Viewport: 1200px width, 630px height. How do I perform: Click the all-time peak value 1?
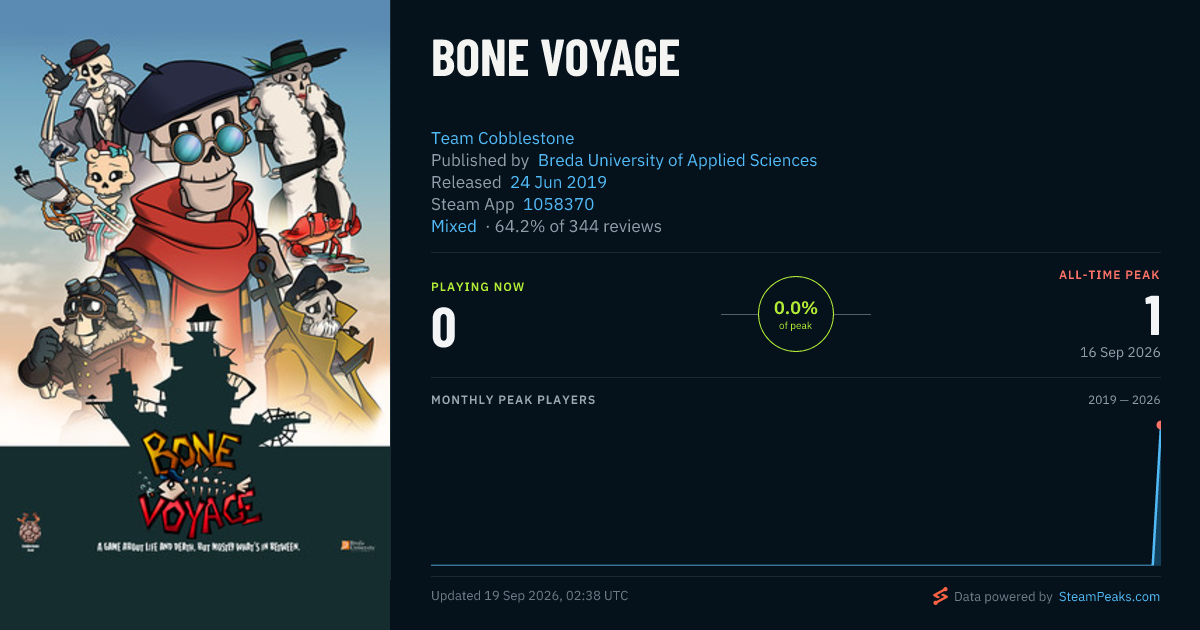tap(1153, 315)
